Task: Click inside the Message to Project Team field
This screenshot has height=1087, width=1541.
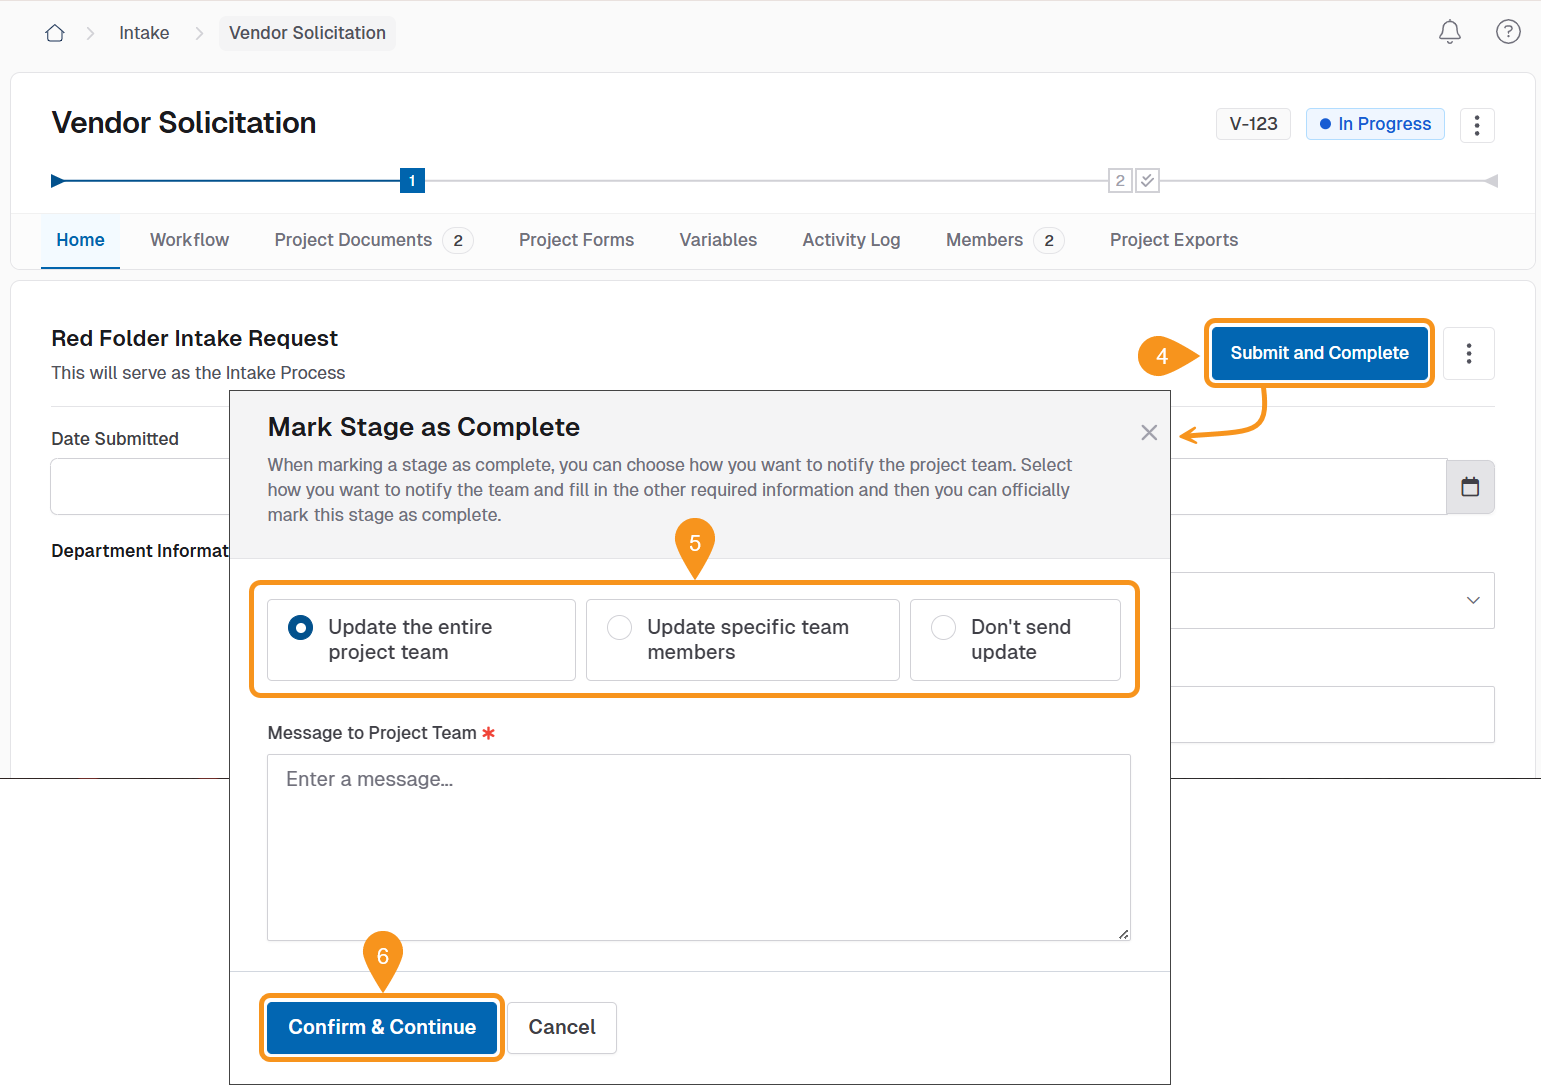Action: pos(698,845)
